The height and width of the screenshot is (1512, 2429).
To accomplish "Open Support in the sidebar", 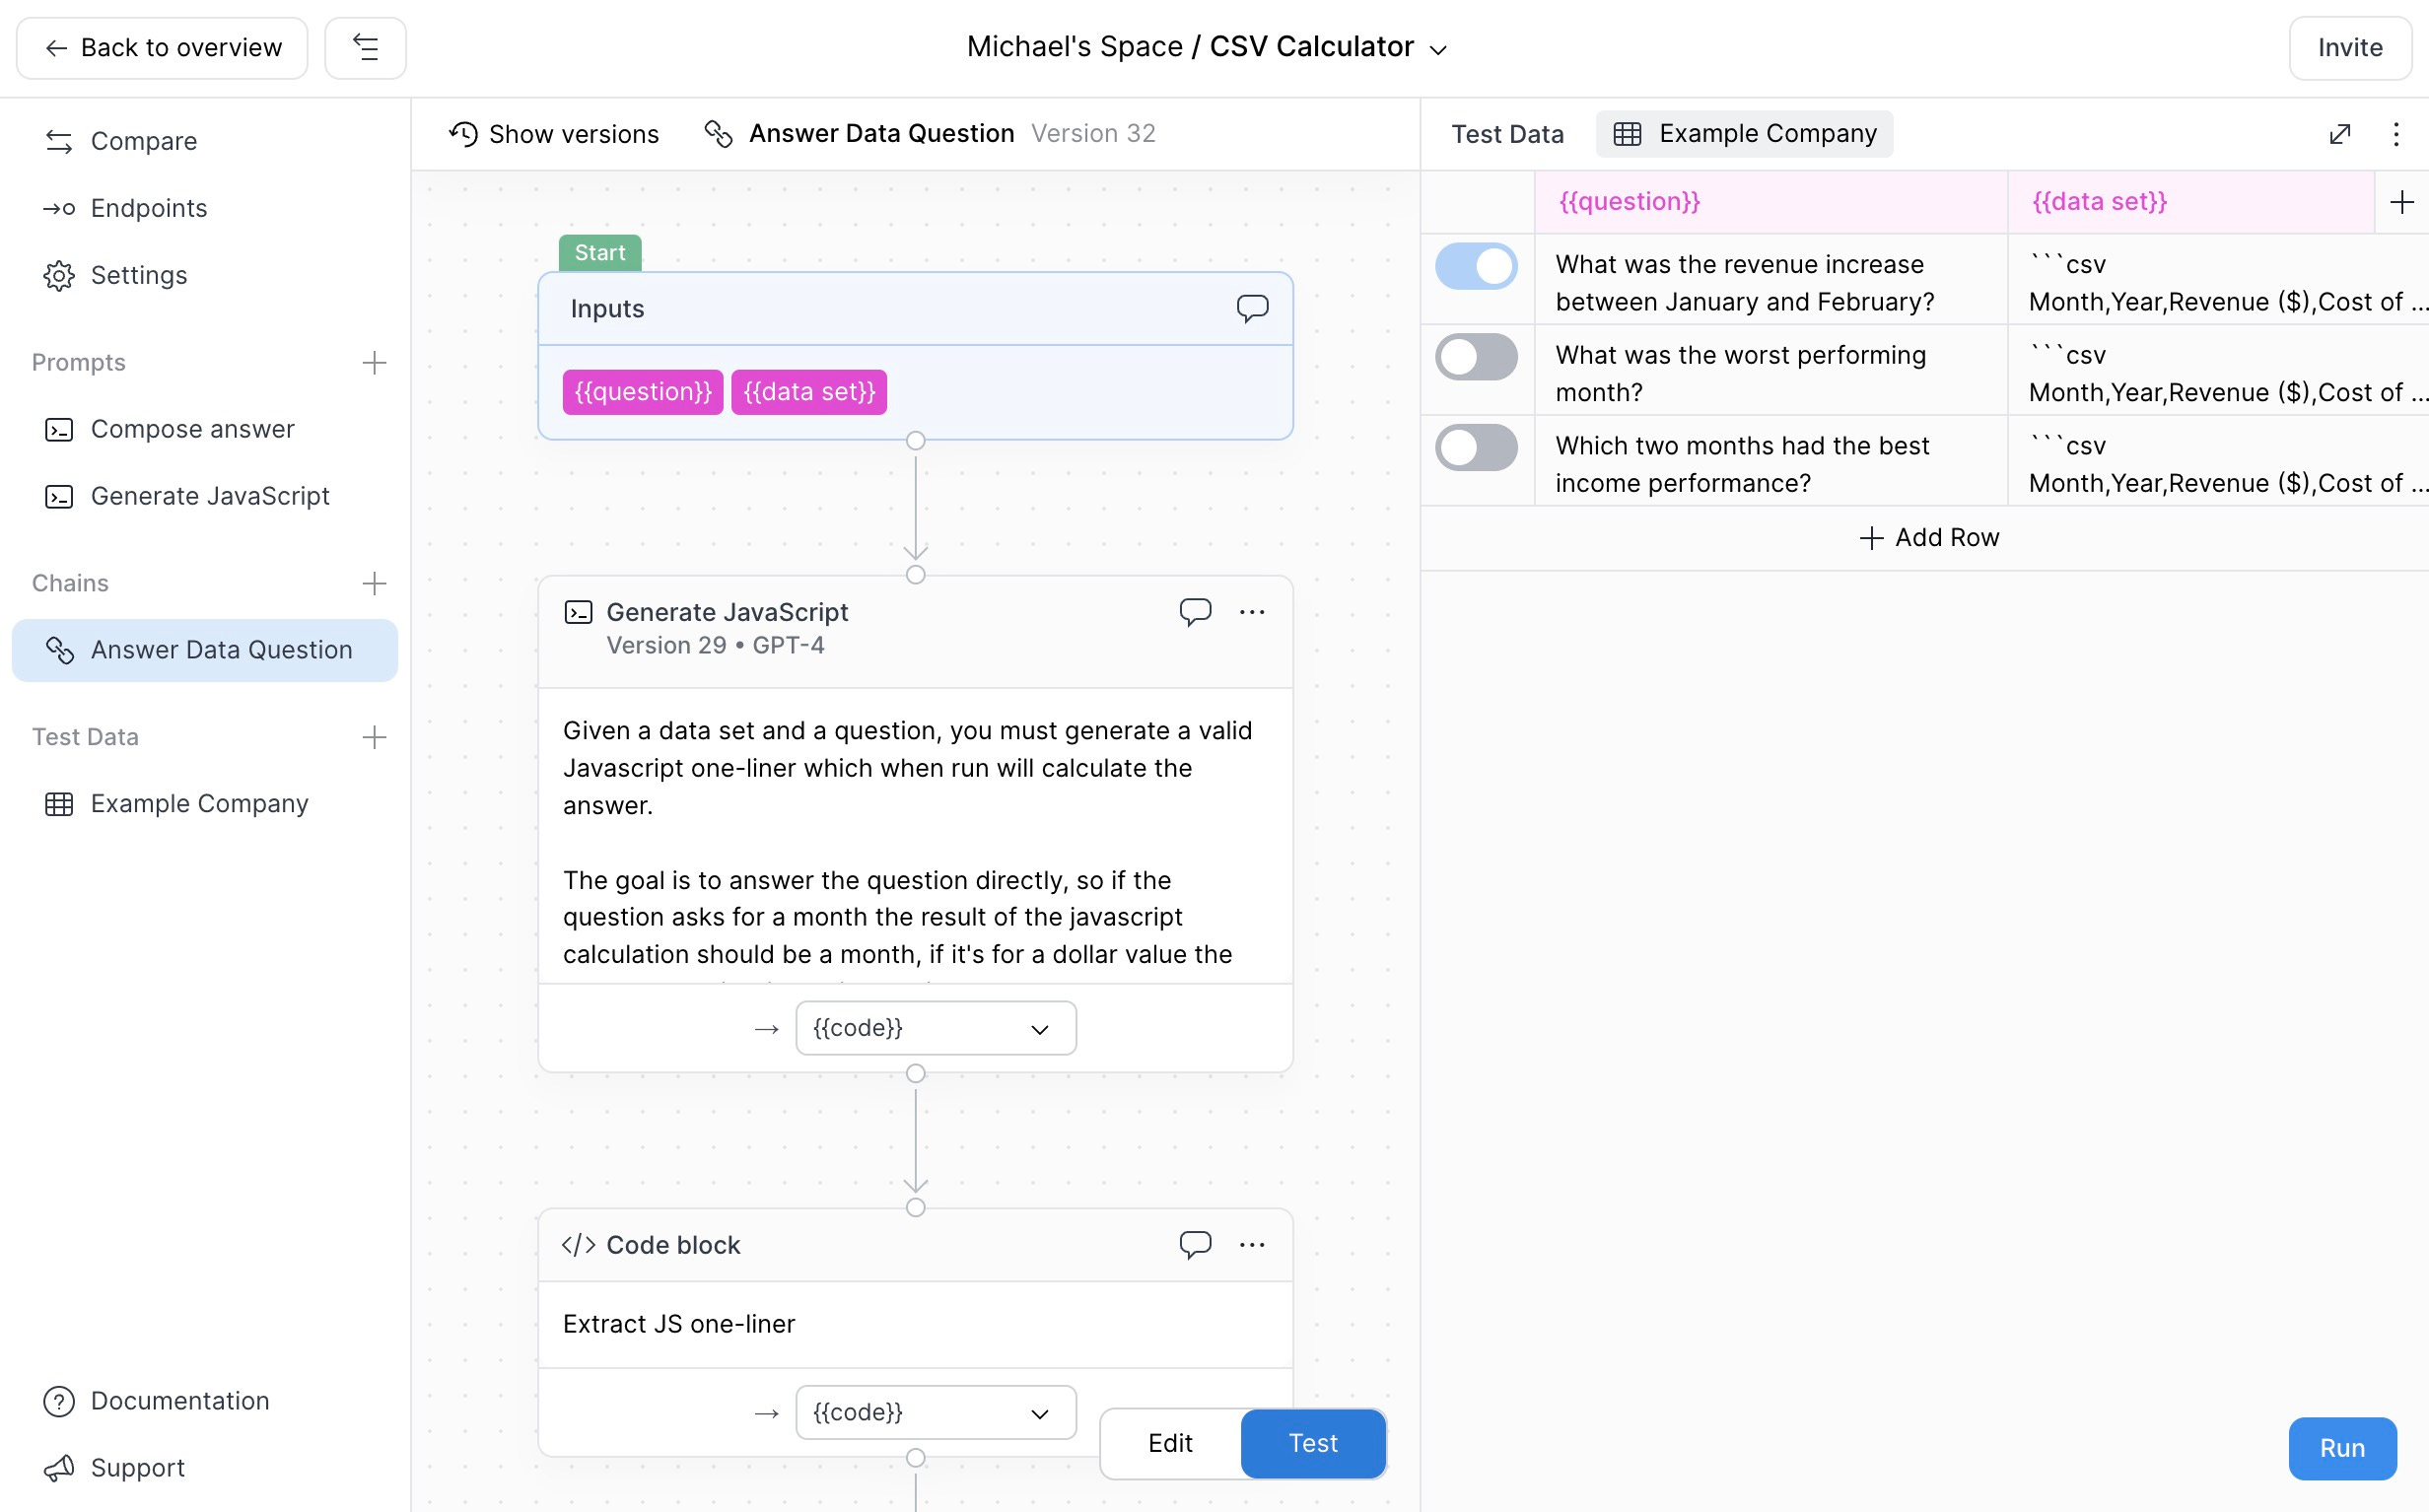I will [204, 1468].
